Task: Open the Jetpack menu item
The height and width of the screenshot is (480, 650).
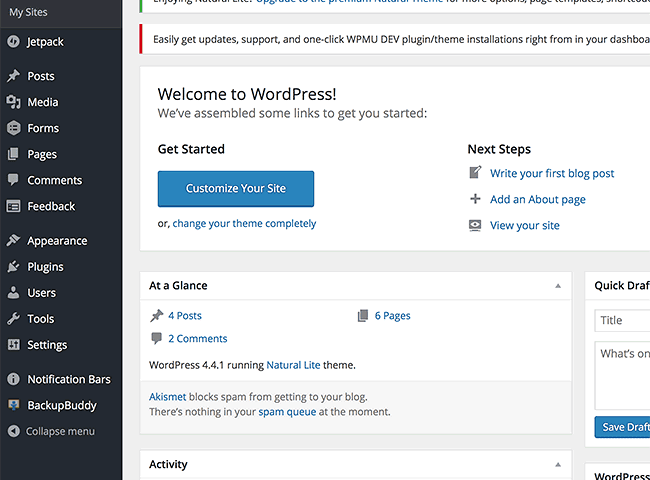Action: click(x=45, y=42)
